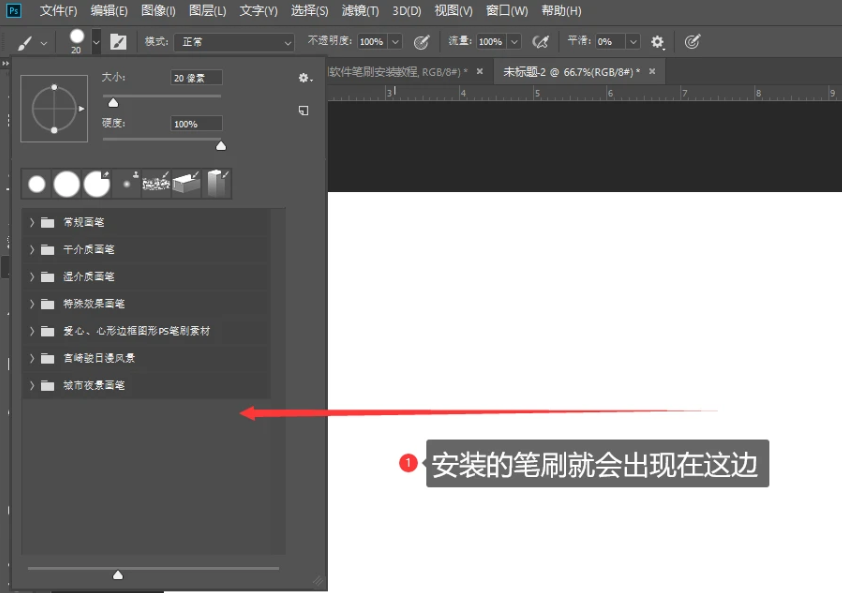Expand the 宫崎骏日漫风景 brush group

tap(31, 357)
